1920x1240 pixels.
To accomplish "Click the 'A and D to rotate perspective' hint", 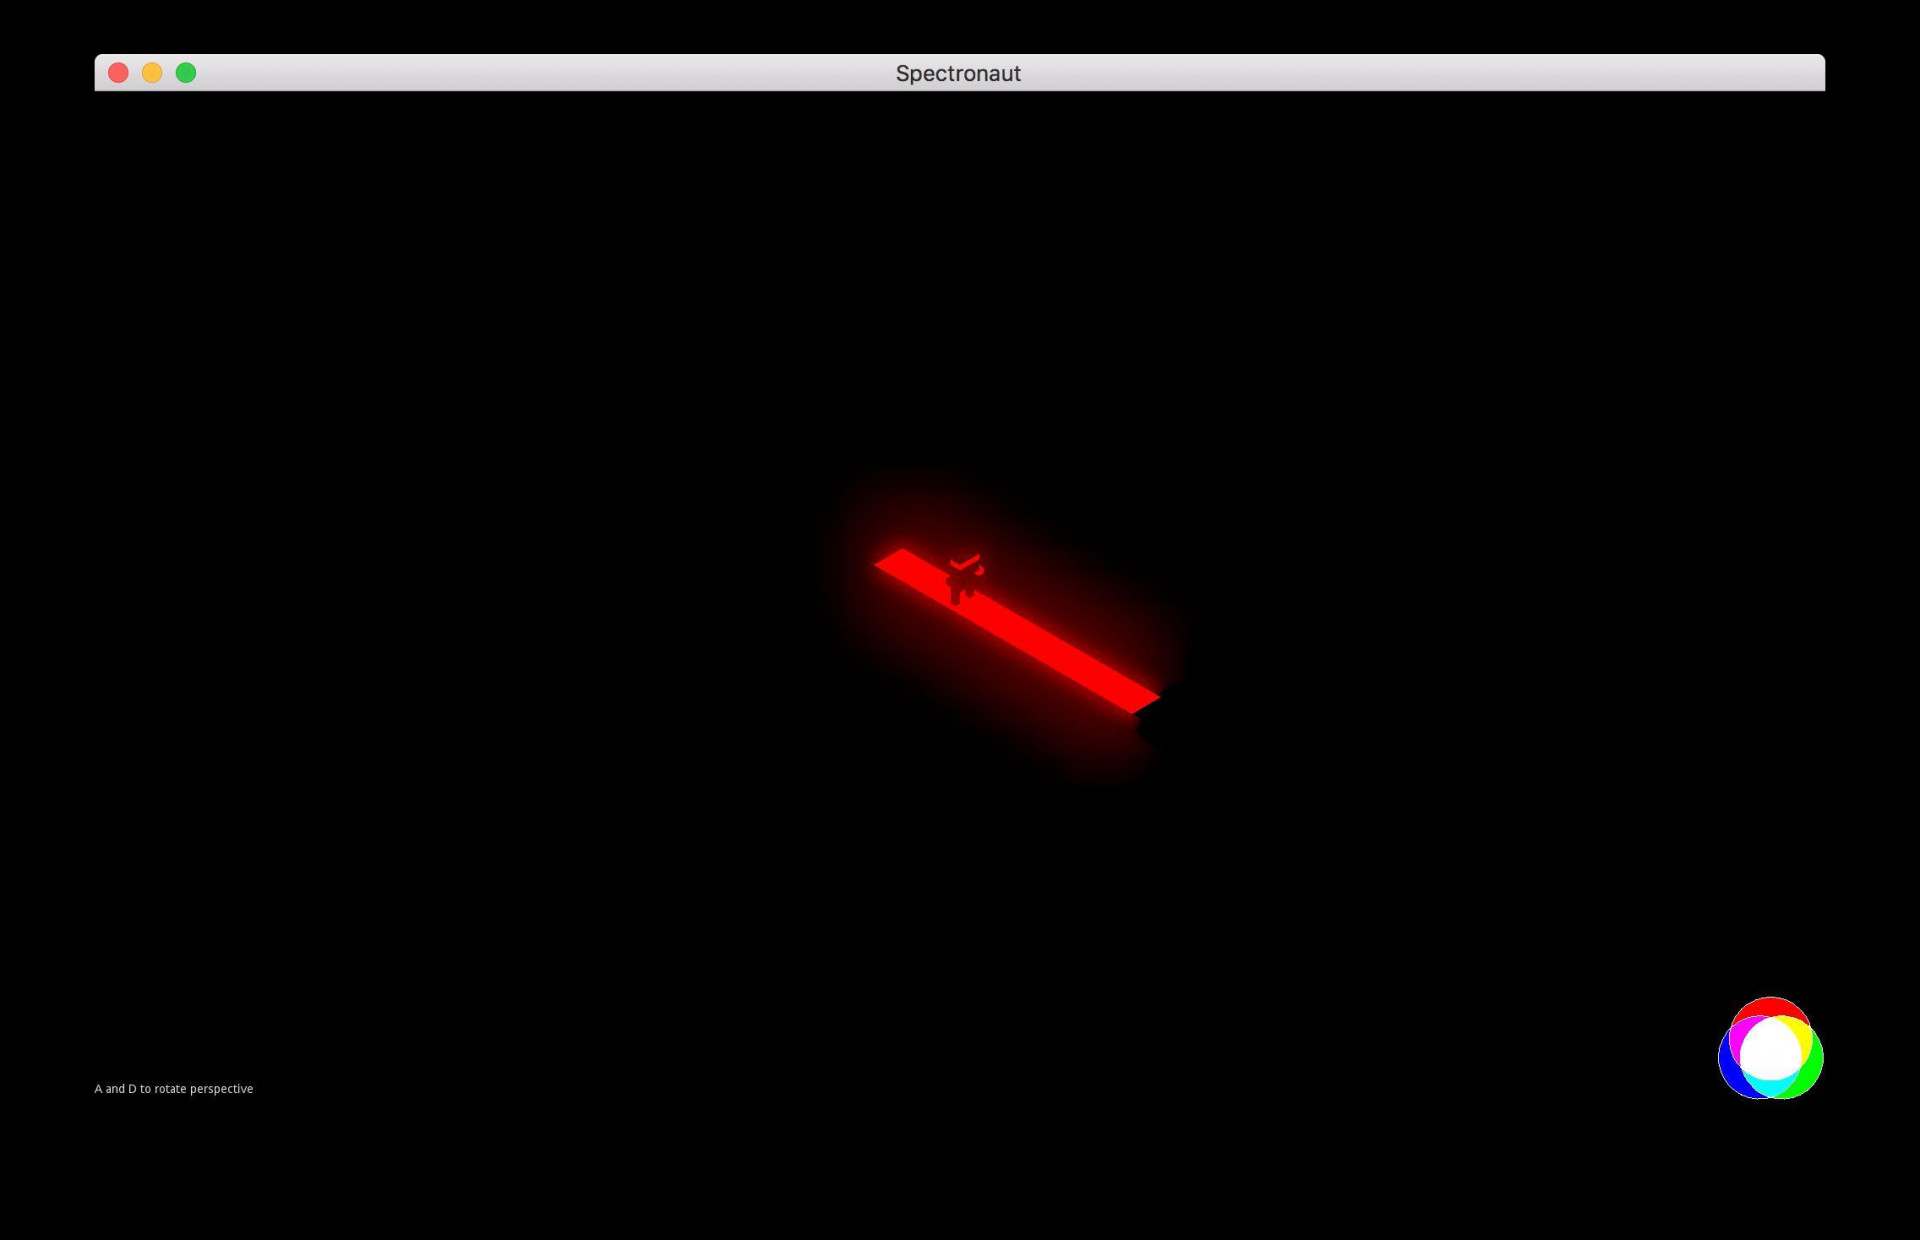I will click(x=174, y=1089).
